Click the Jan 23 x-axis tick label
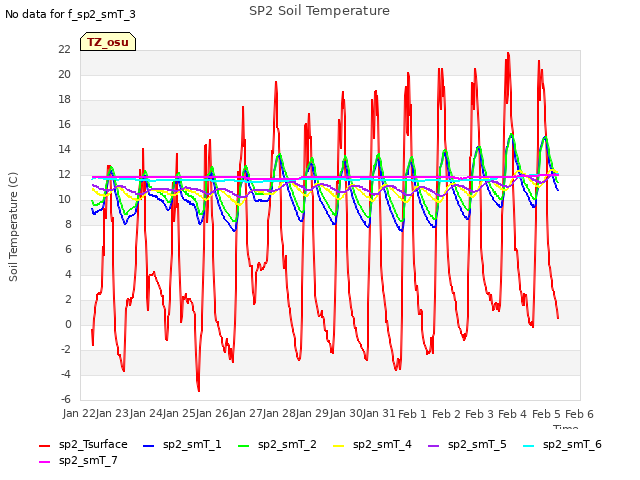640x480 pixels. (113, 414)
